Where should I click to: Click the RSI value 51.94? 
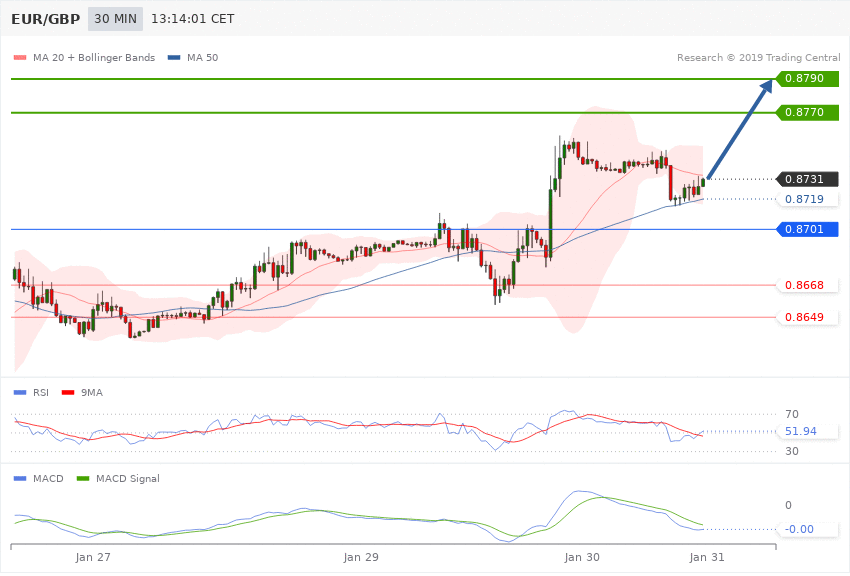[801, 431]
